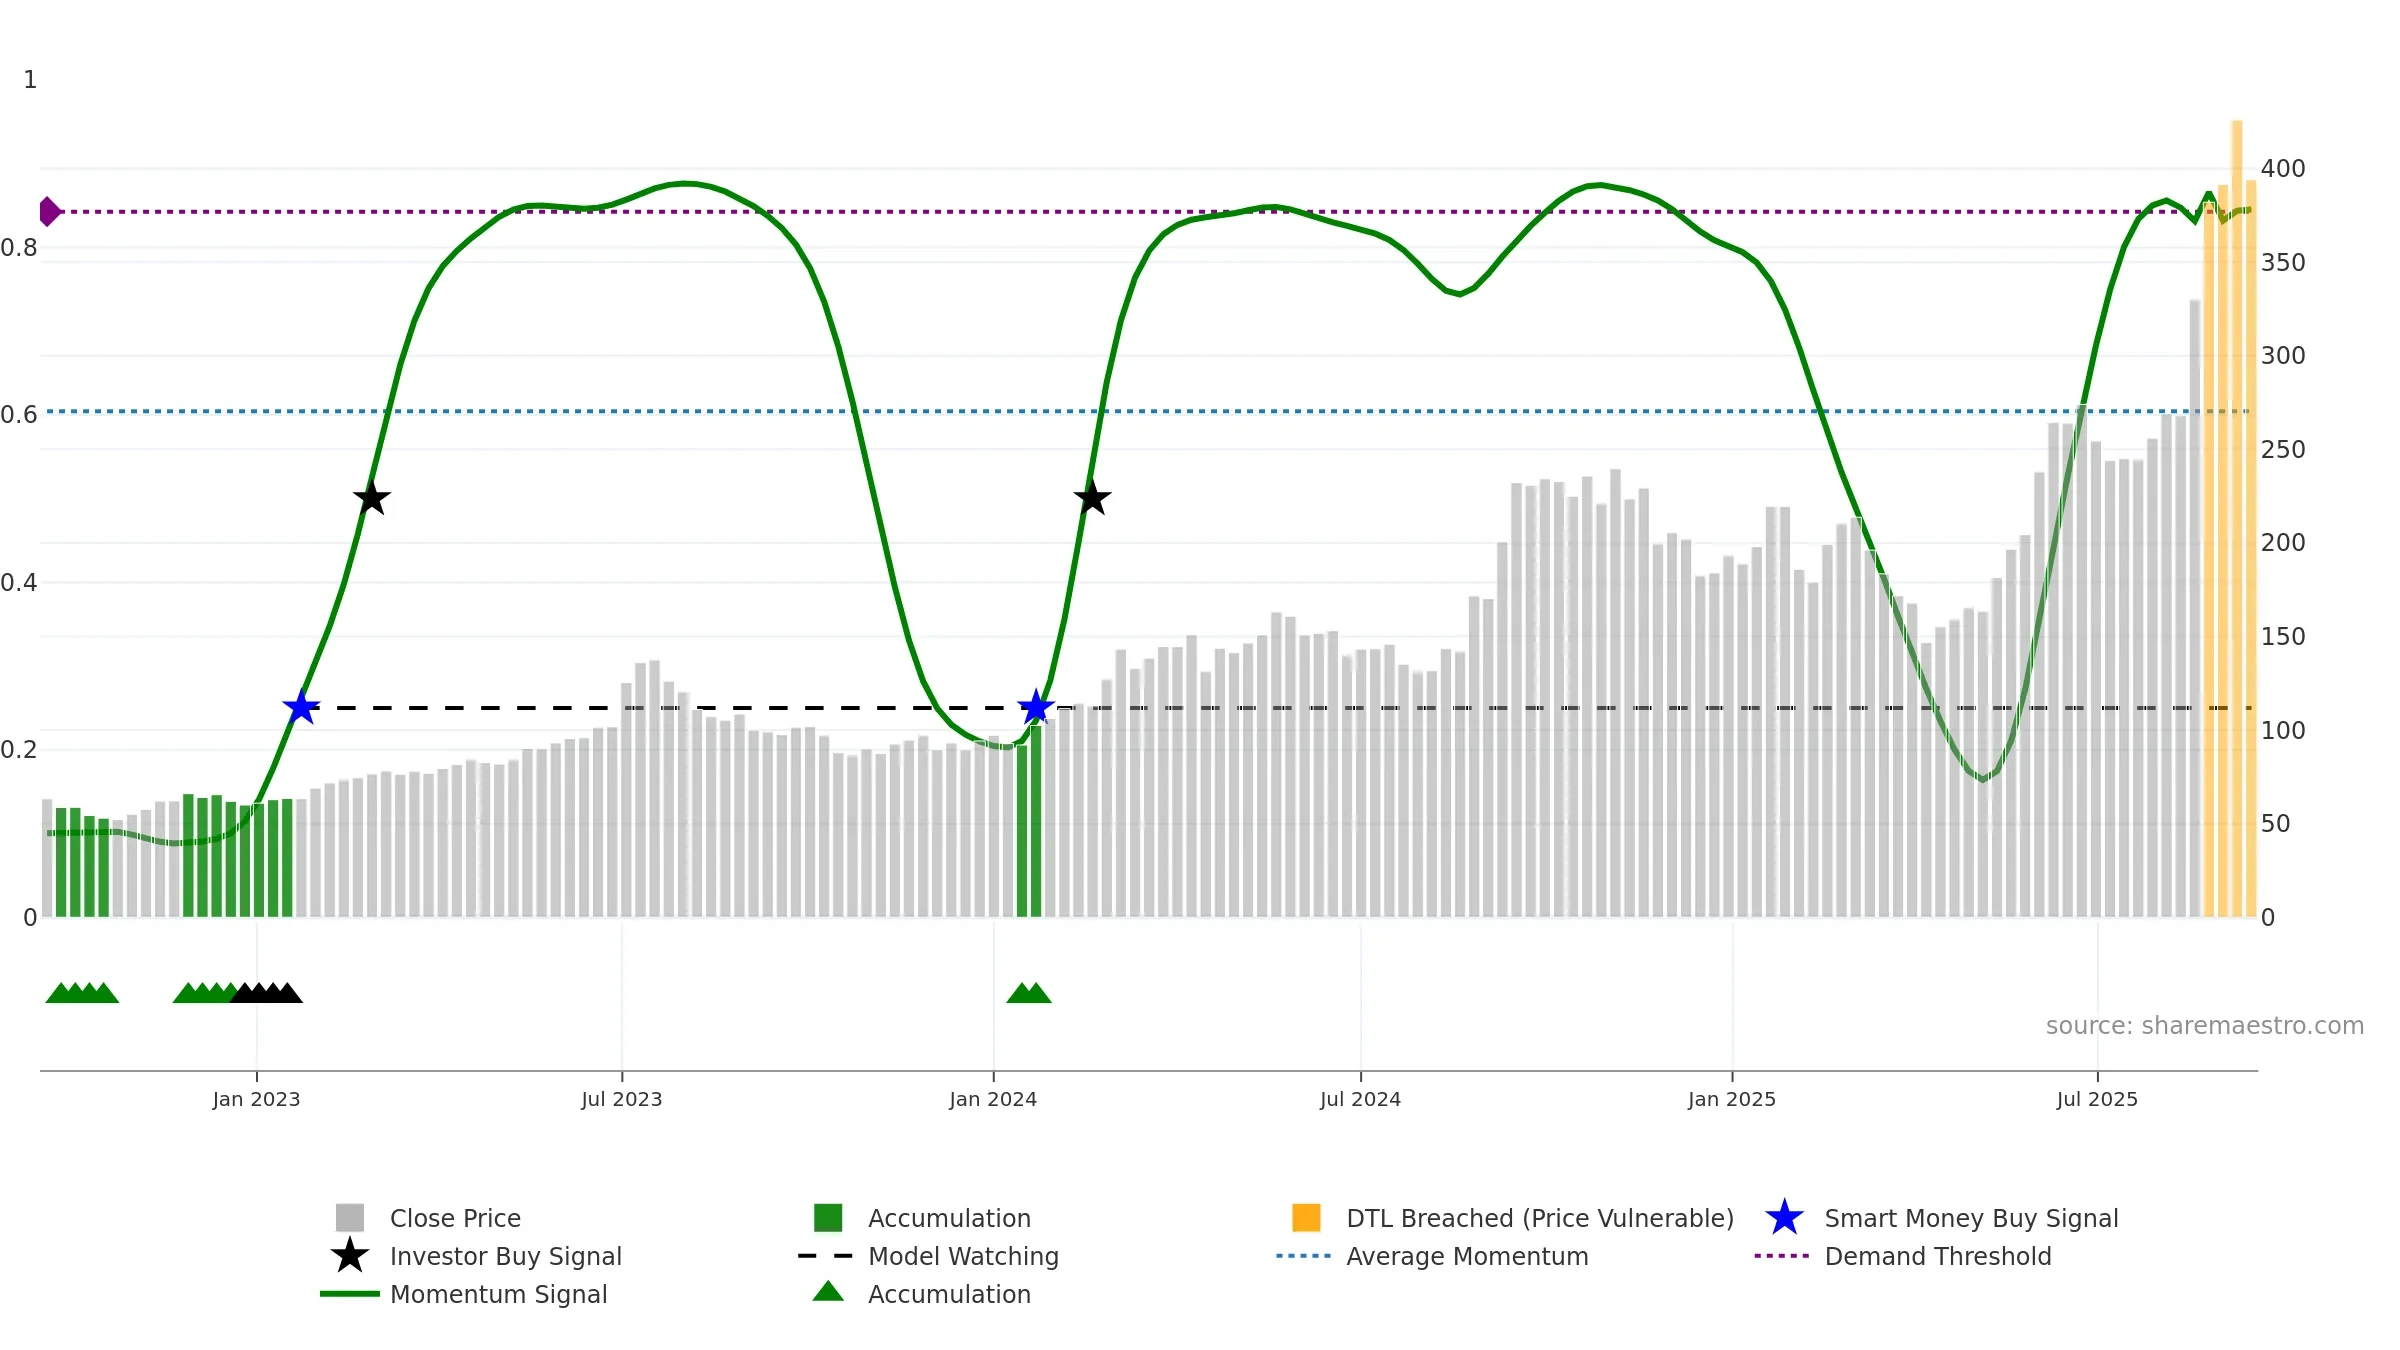
Task: Click the black Investor Buy star in early 2024
Action: pyautogui.click(x=1092, y=497)
